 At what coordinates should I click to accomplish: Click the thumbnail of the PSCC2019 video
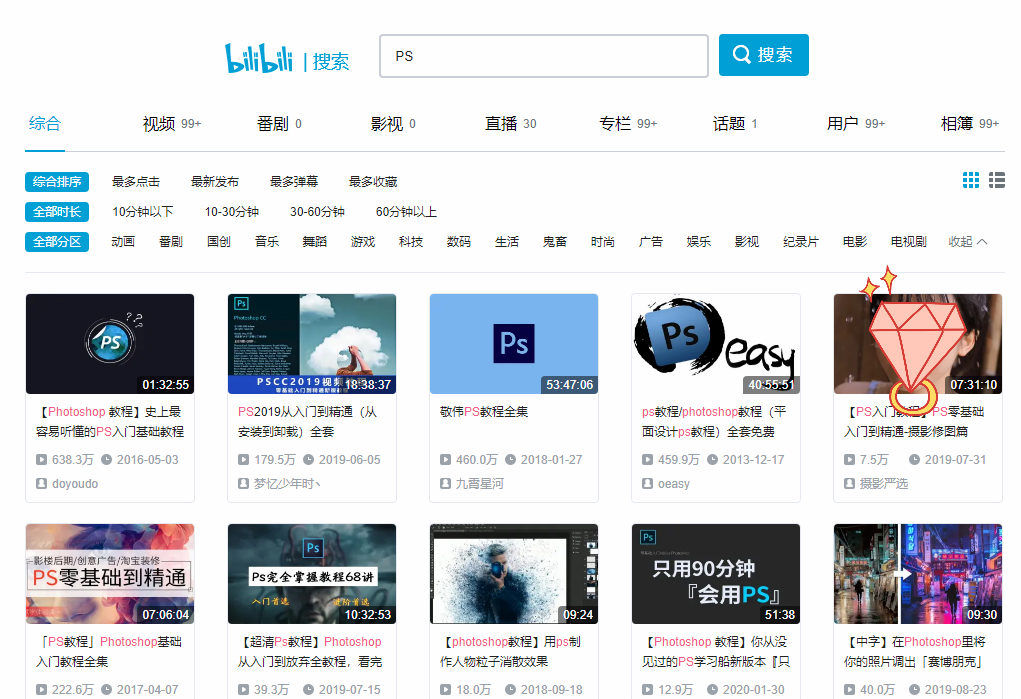311,344
